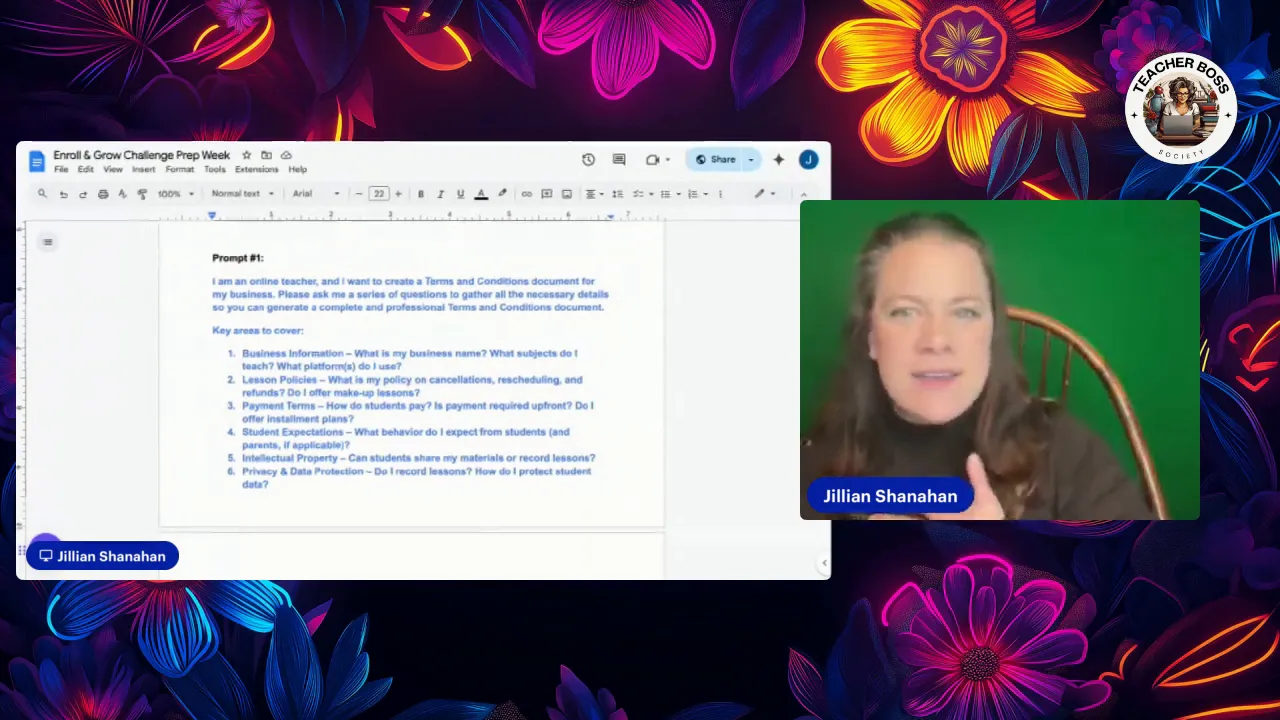Viewport: 1280px width, 720px height.
Task: Open the Insert menu
Action: (144, 169)
